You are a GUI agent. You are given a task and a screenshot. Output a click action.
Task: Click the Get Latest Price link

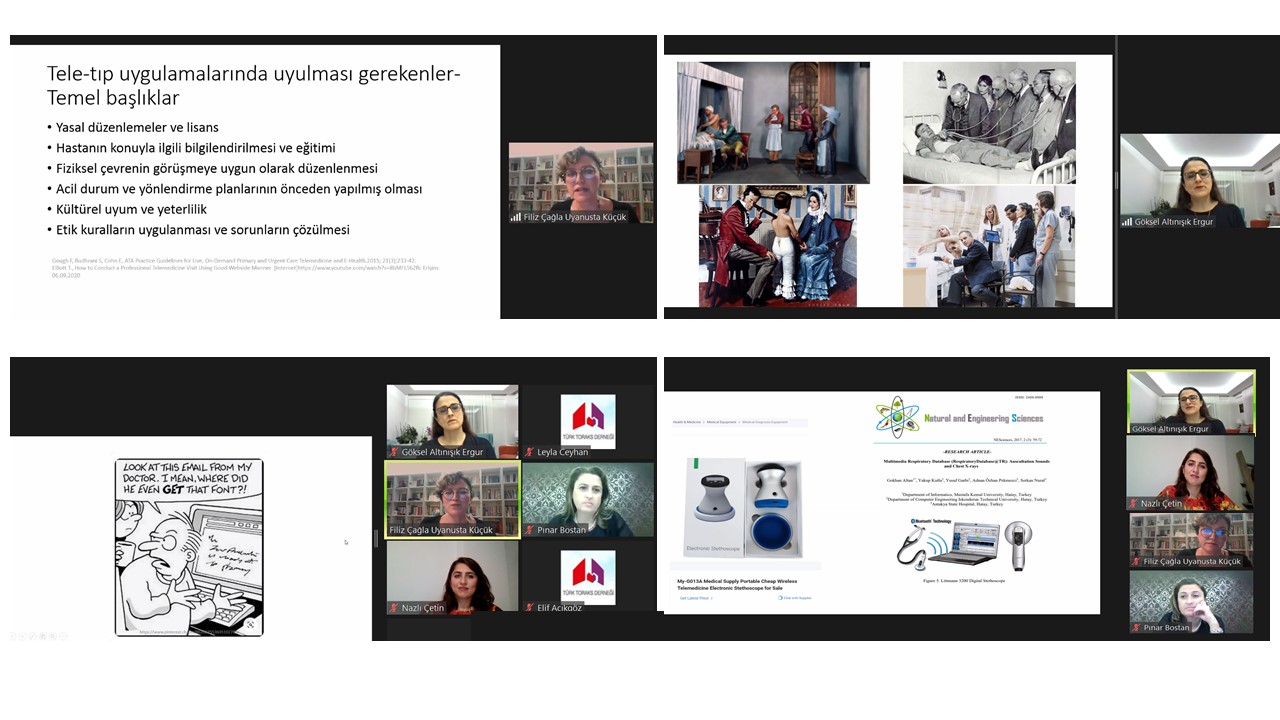[x=697, y=598]
